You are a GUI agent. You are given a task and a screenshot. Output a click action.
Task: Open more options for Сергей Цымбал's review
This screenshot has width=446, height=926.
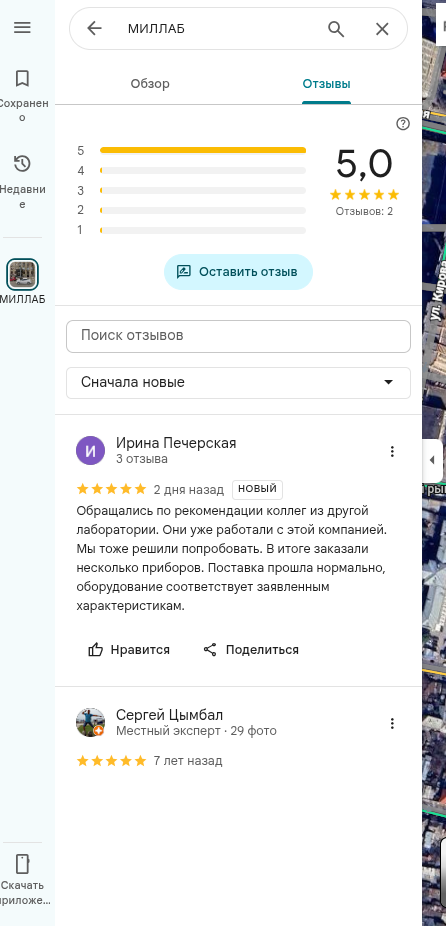pyautogui.click(x=392, y=723)
